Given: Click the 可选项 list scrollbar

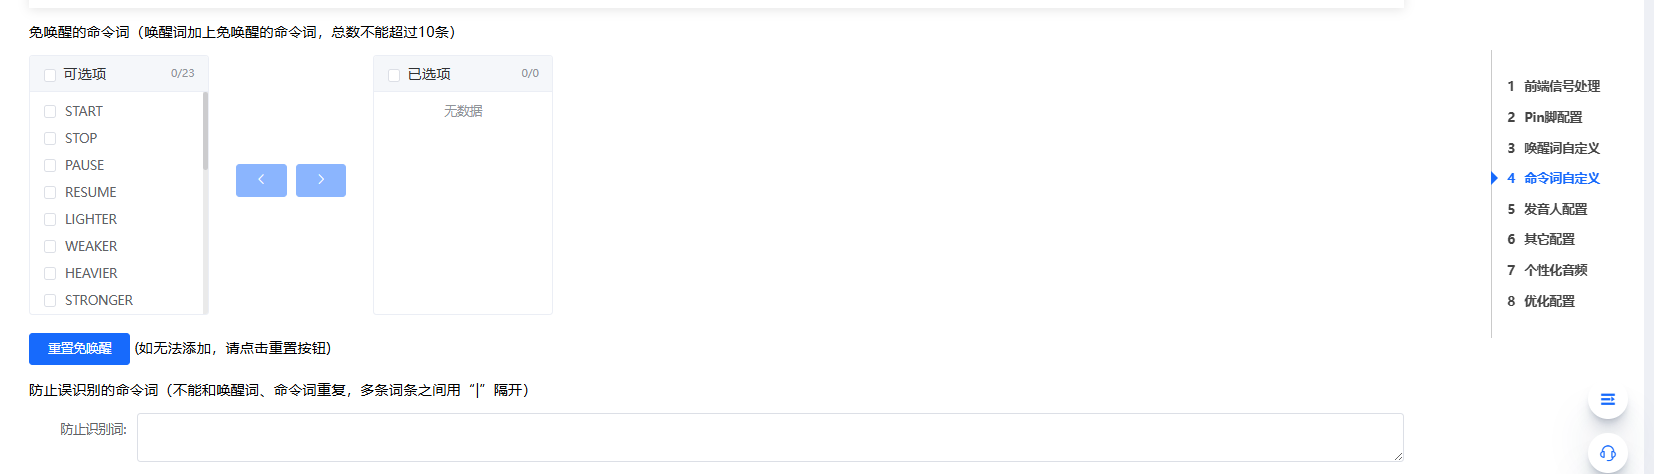Looking at the screenshot, I should point(205,131).
